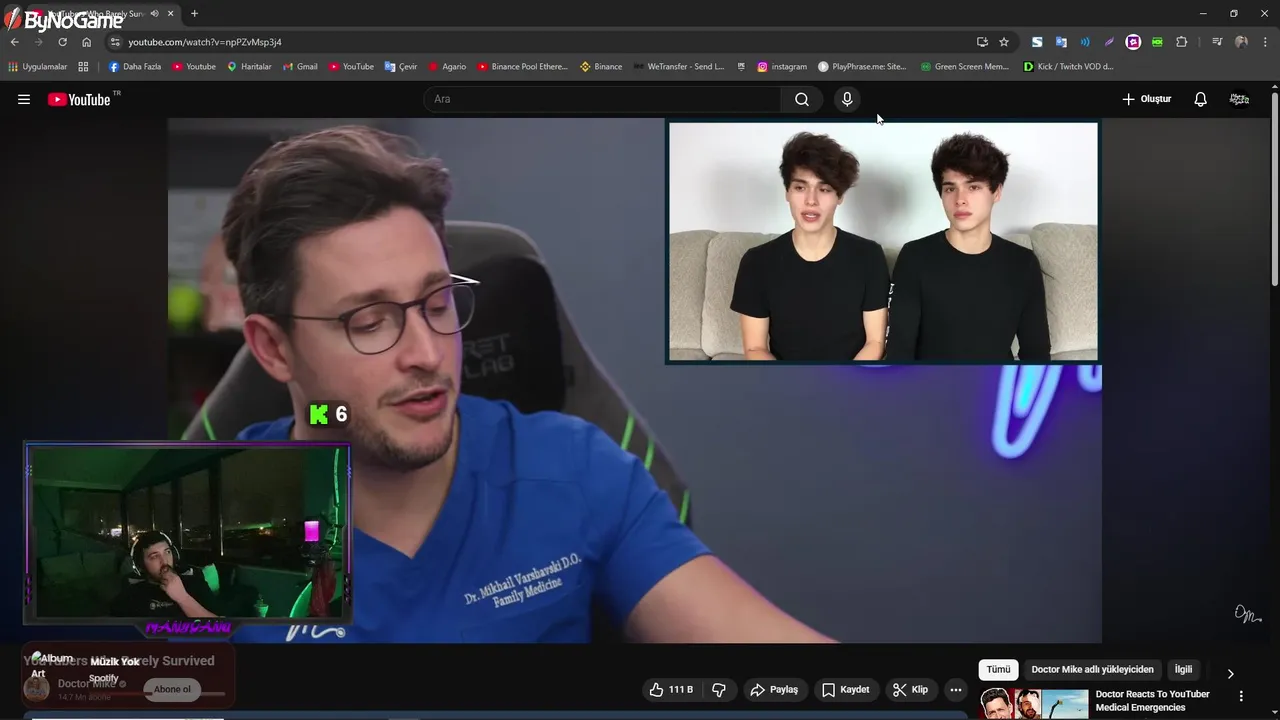Open the instagram bookmark
Screen dimensions: 1280x720
pyautogui.click(x=782, y=67)
